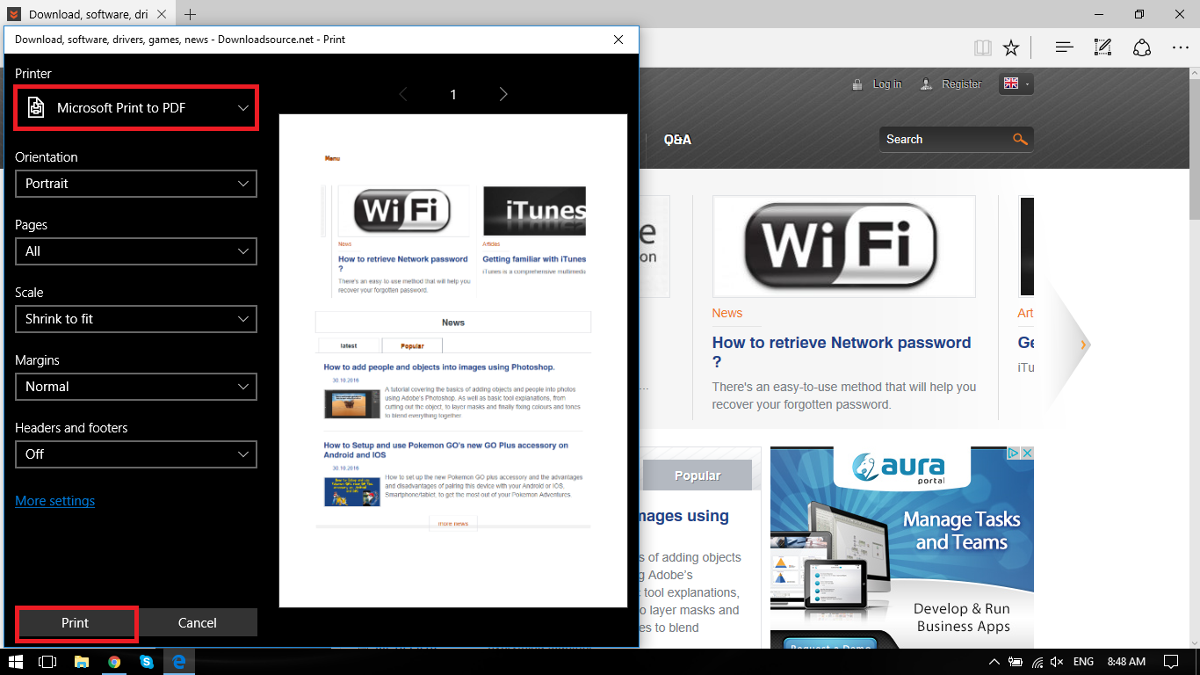Click the Register link
The width and height of the screenshot is (1200, 675).
point(961,84)
